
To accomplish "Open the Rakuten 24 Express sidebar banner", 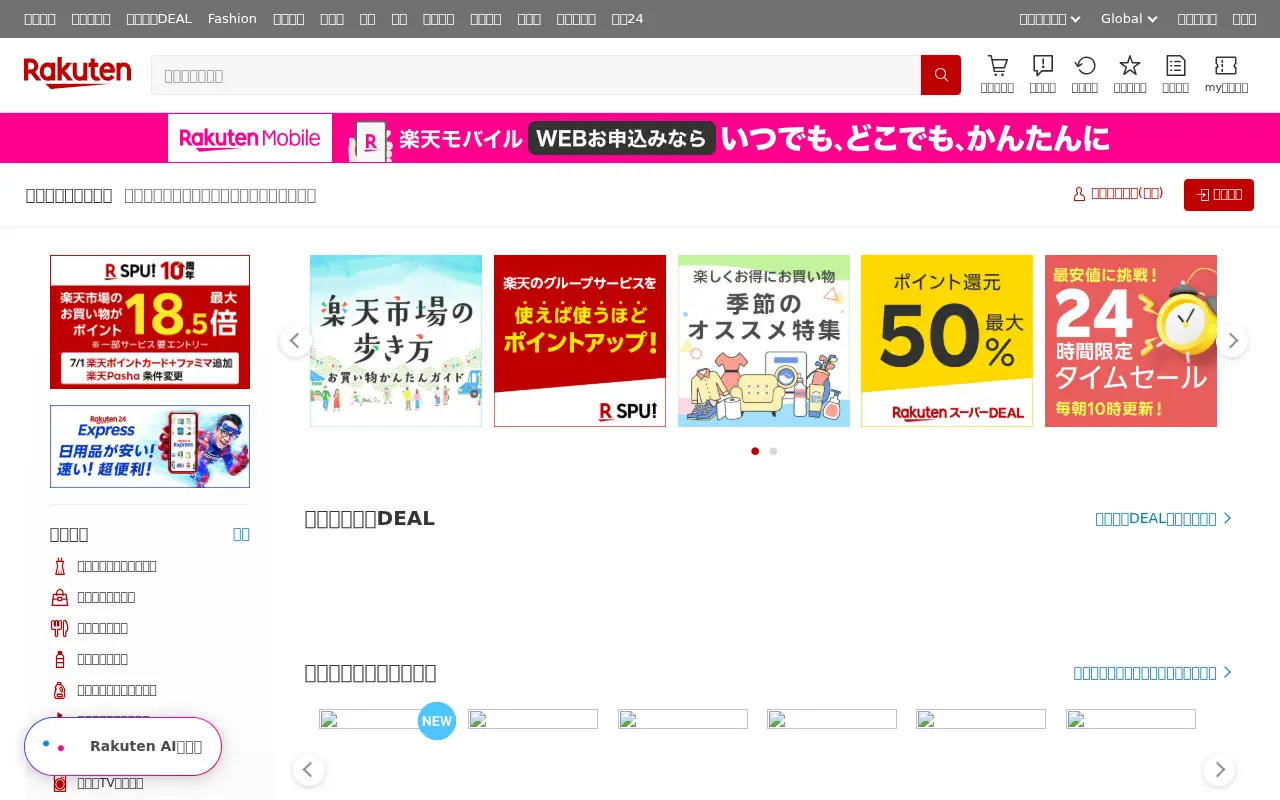I will point(150,446).
